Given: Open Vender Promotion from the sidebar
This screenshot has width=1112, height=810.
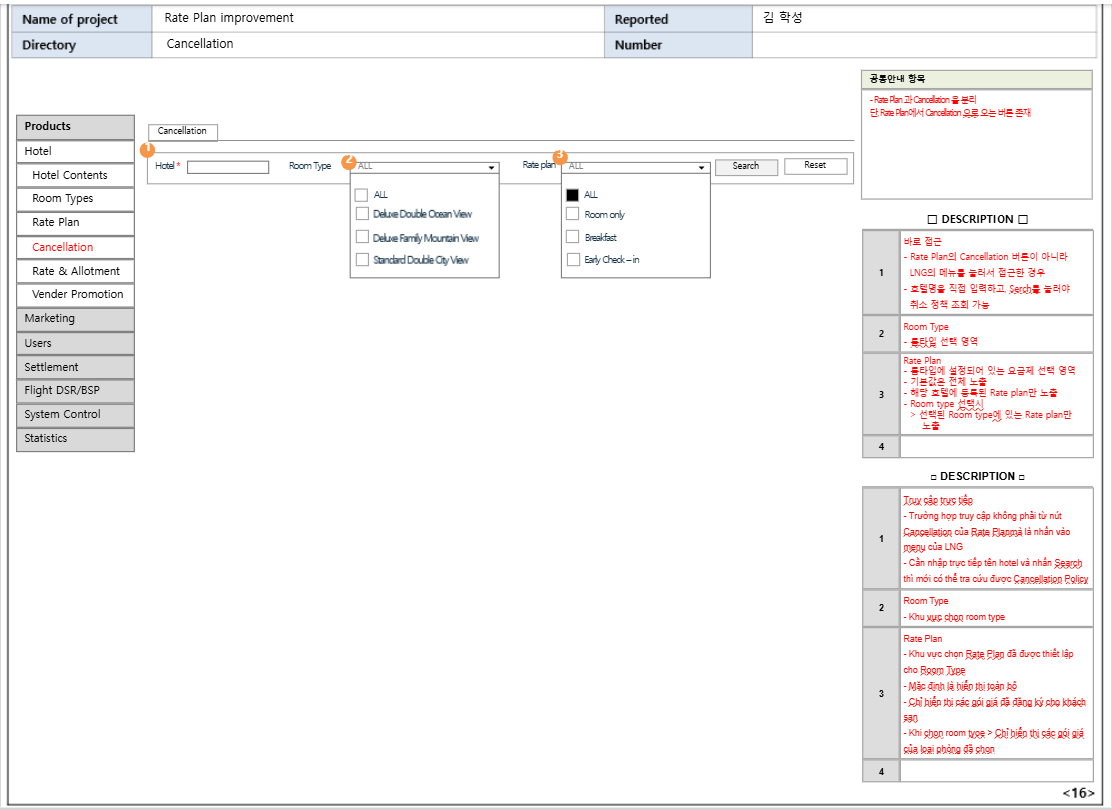Looking at the screenshot, I should [75, 294].
